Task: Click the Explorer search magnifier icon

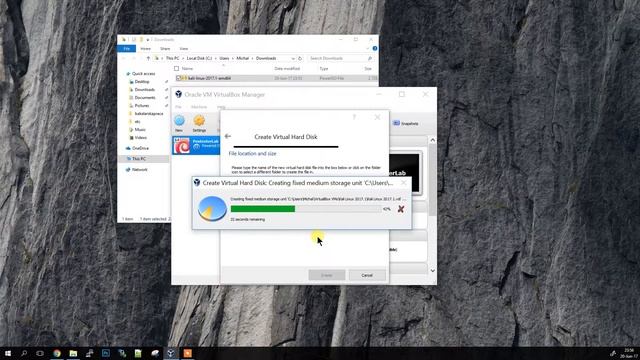Action: pyautogui.click(x=370, y=58)
